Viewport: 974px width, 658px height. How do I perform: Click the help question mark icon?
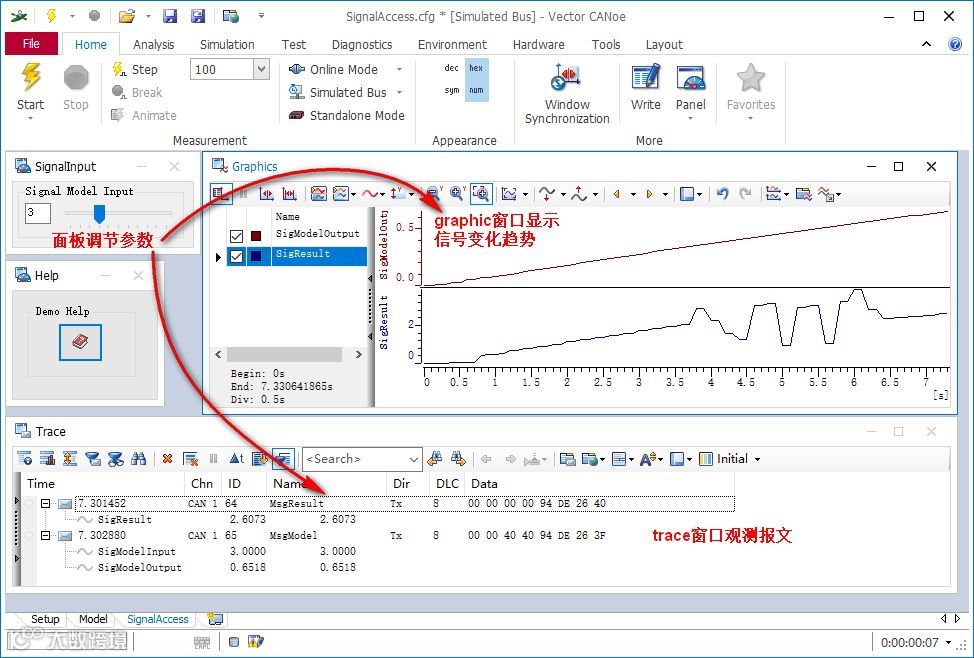coord(955,44)
